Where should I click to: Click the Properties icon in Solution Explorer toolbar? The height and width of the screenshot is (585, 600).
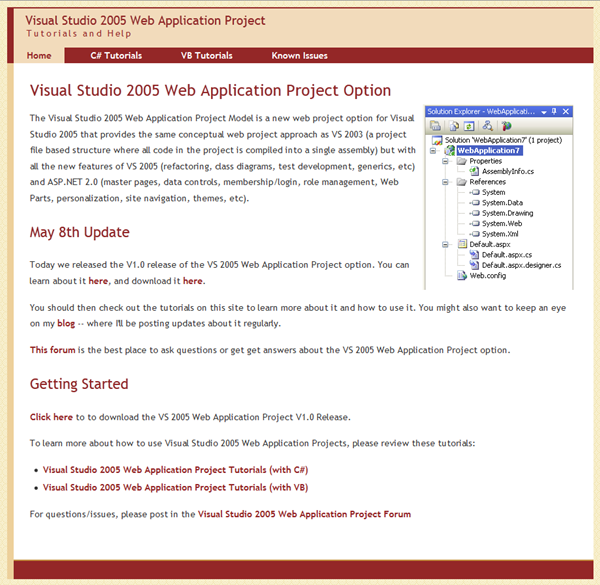coord(435,125)
